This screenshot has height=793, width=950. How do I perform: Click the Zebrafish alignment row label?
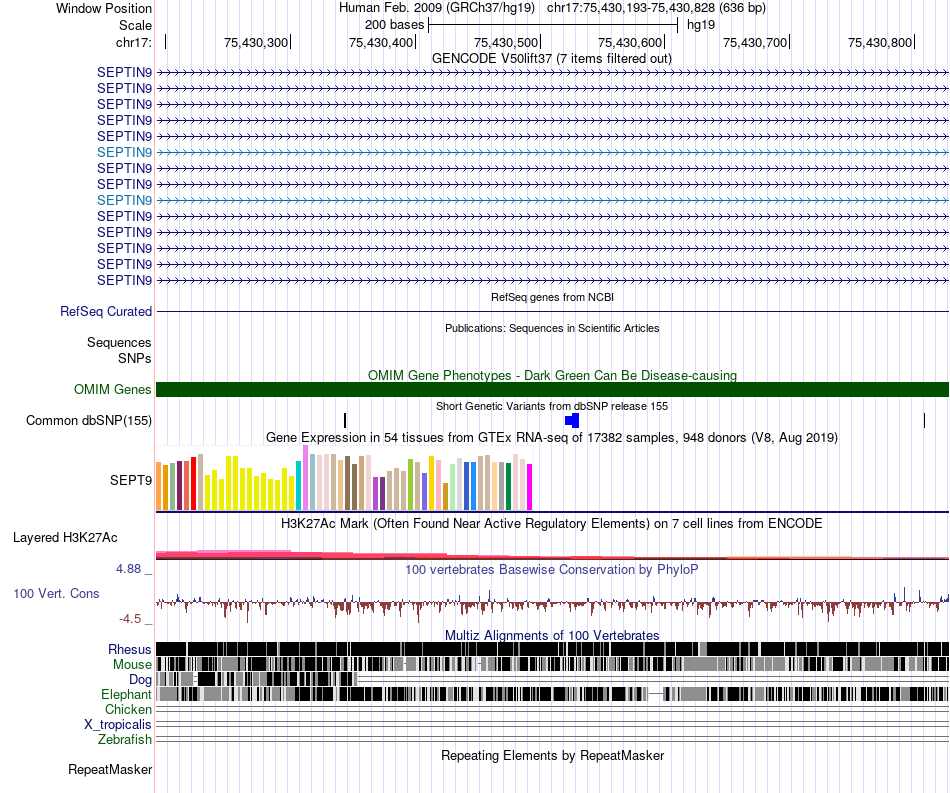(x=125, y=740)
